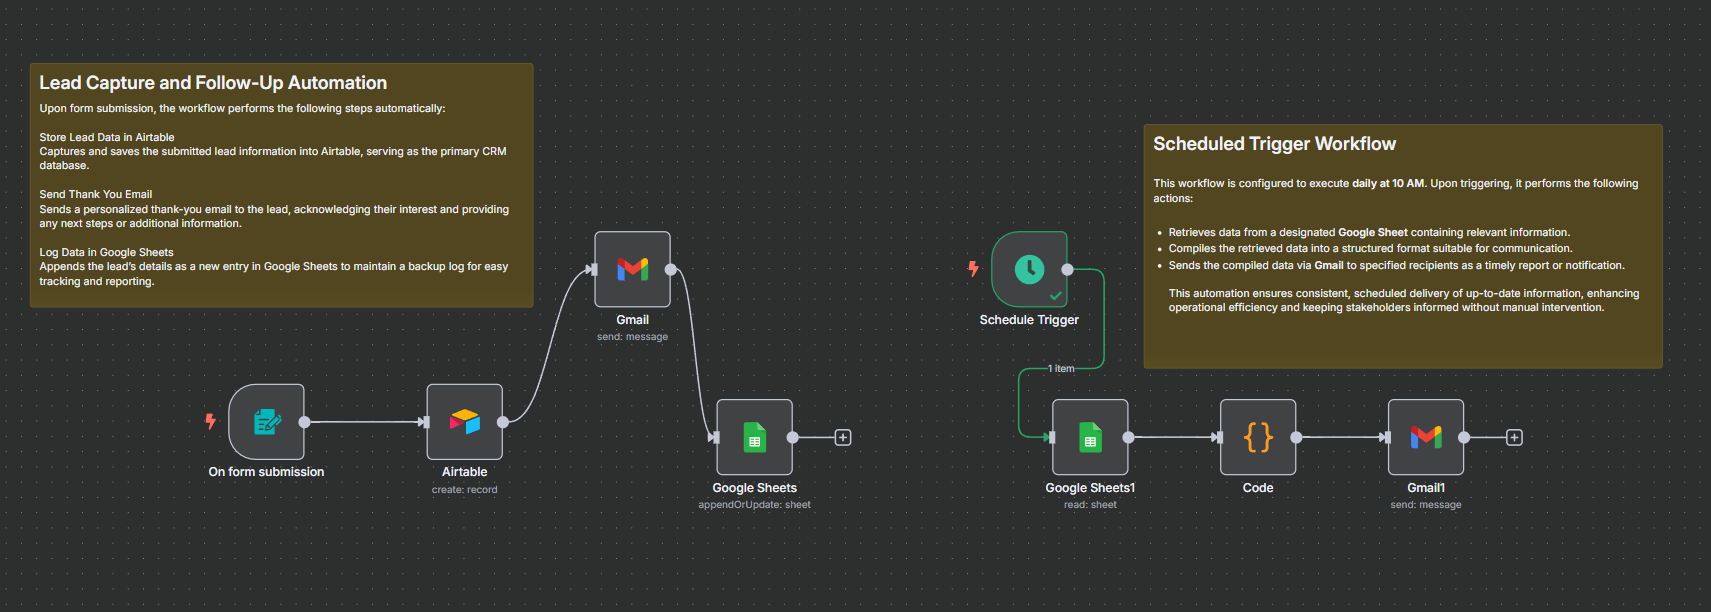Click the '1 item' connection label
The image size is (1711, 612).
pos(1061,368)
